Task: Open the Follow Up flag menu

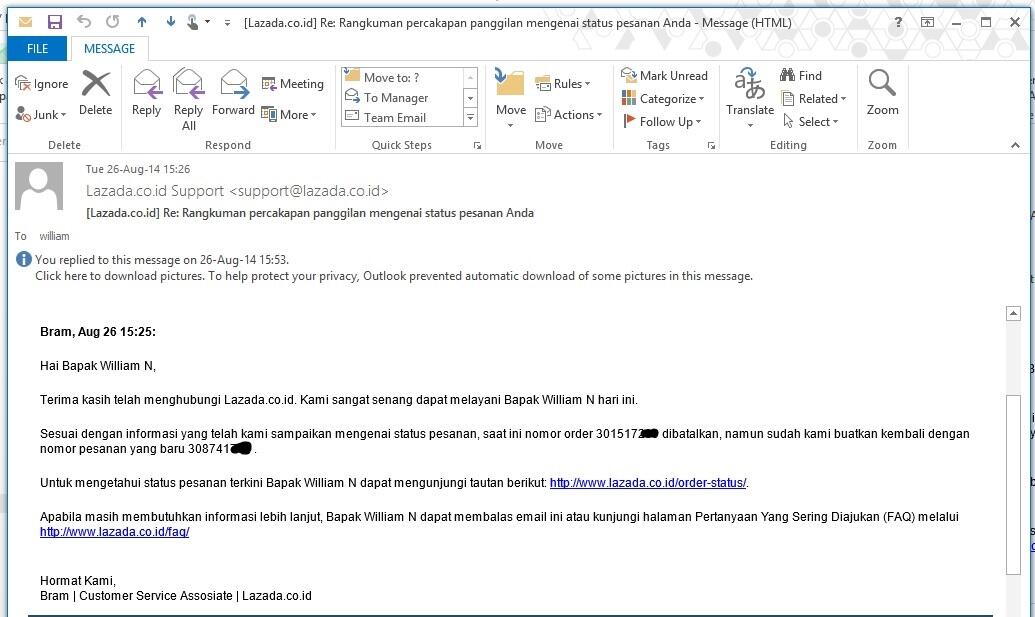Action: point(661,121)
